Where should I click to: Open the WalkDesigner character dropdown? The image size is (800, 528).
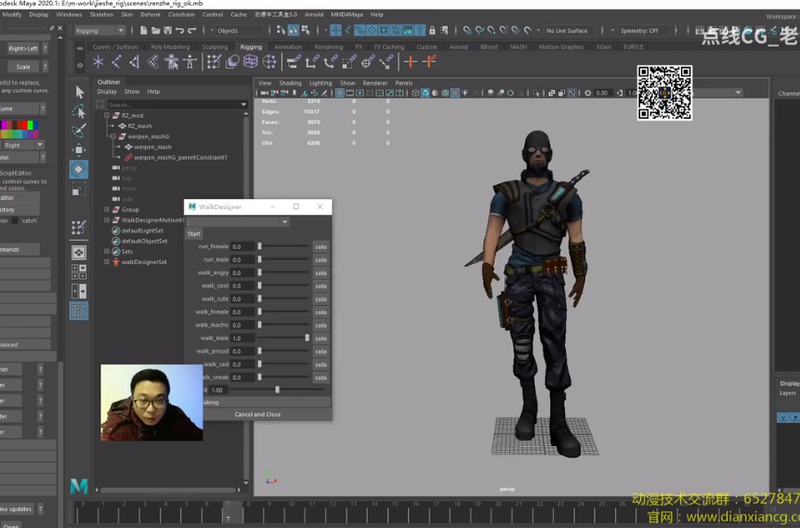tap(238, 222)
